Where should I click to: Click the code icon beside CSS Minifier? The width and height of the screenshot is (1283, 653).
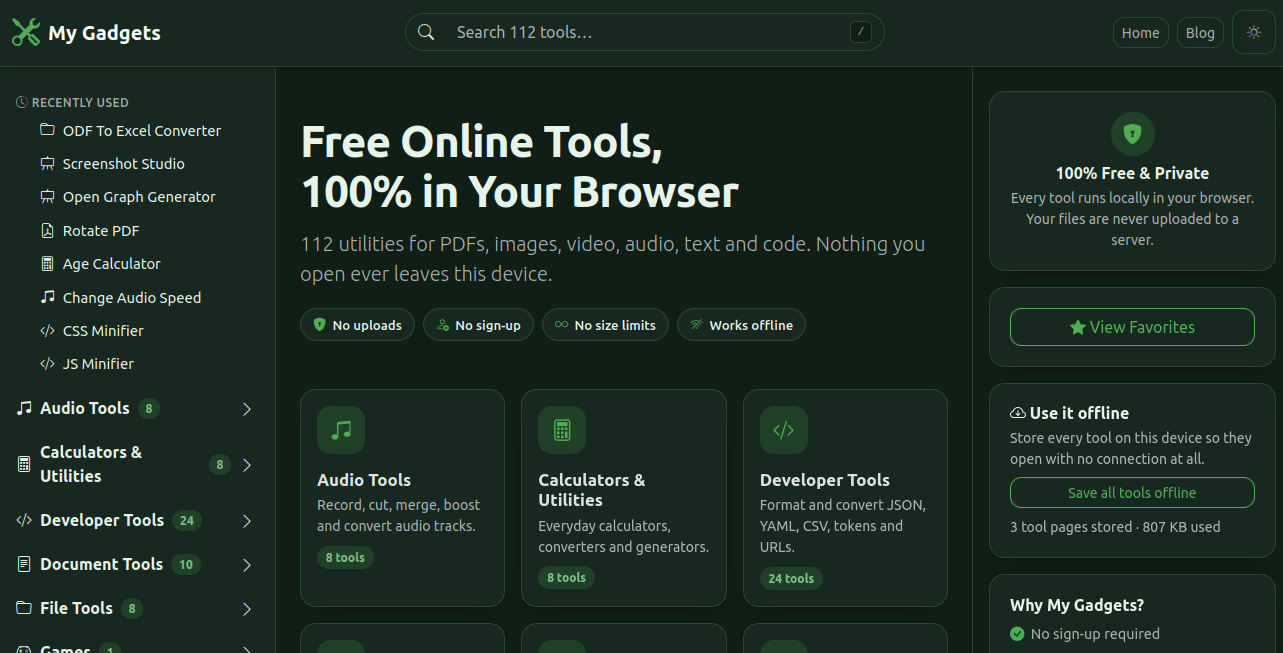tap(47, 330)
